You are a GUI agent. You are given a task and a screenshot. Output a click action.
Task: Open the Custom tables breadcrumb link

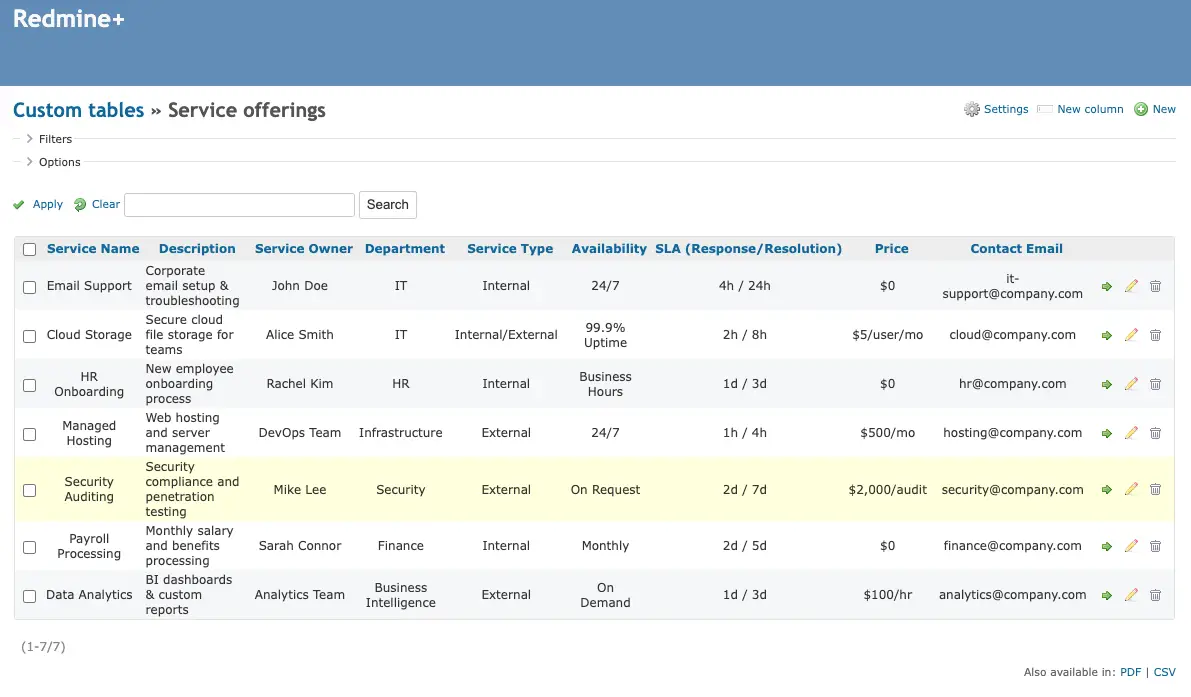[x=78, y=110]
